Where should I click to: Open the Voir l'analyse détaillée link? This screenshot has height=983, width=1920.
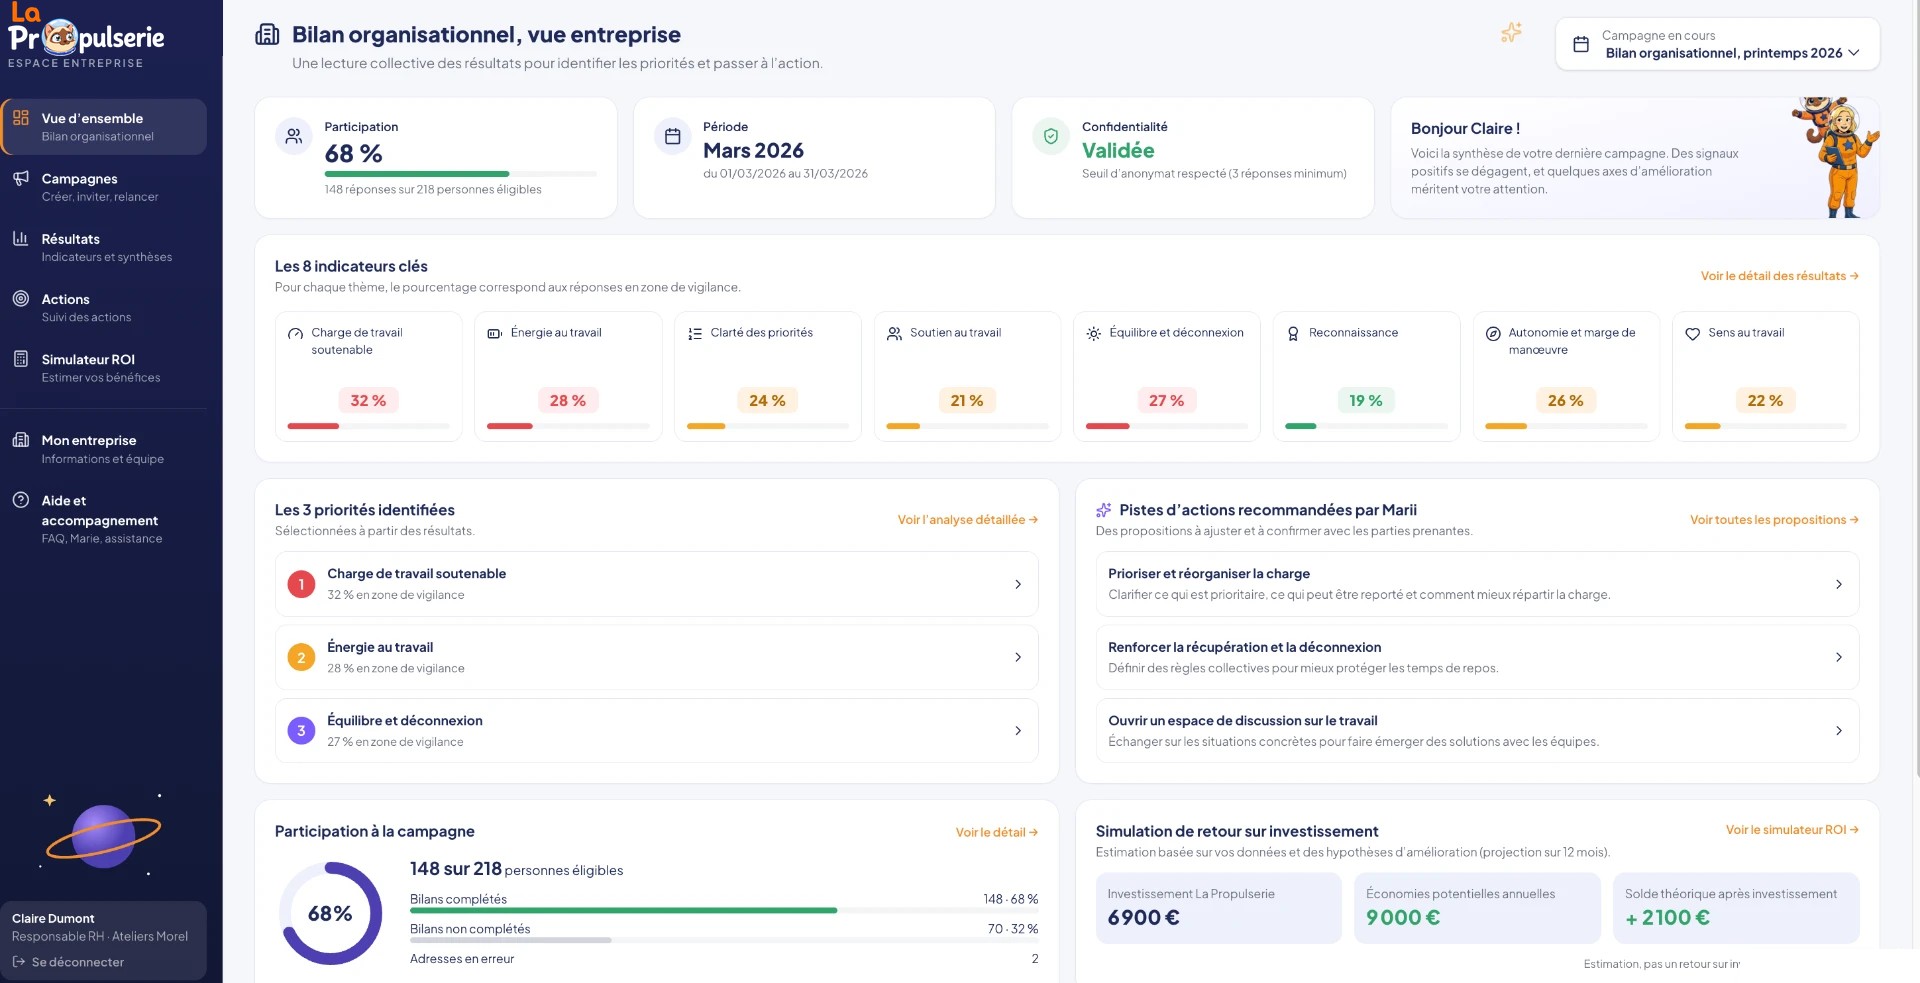pyautogui.click(x=967, y=520)
